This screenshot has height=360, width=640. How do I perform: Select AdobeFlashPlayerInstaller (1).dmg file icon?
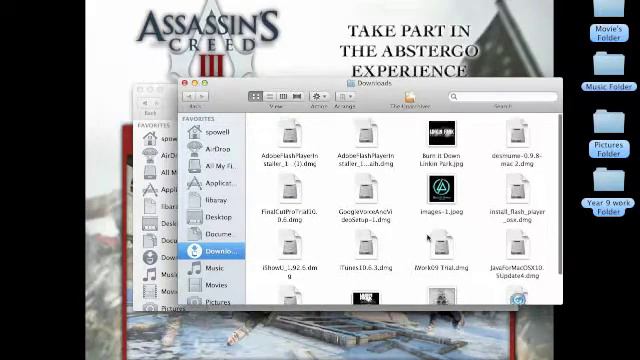tap(290, 133)
